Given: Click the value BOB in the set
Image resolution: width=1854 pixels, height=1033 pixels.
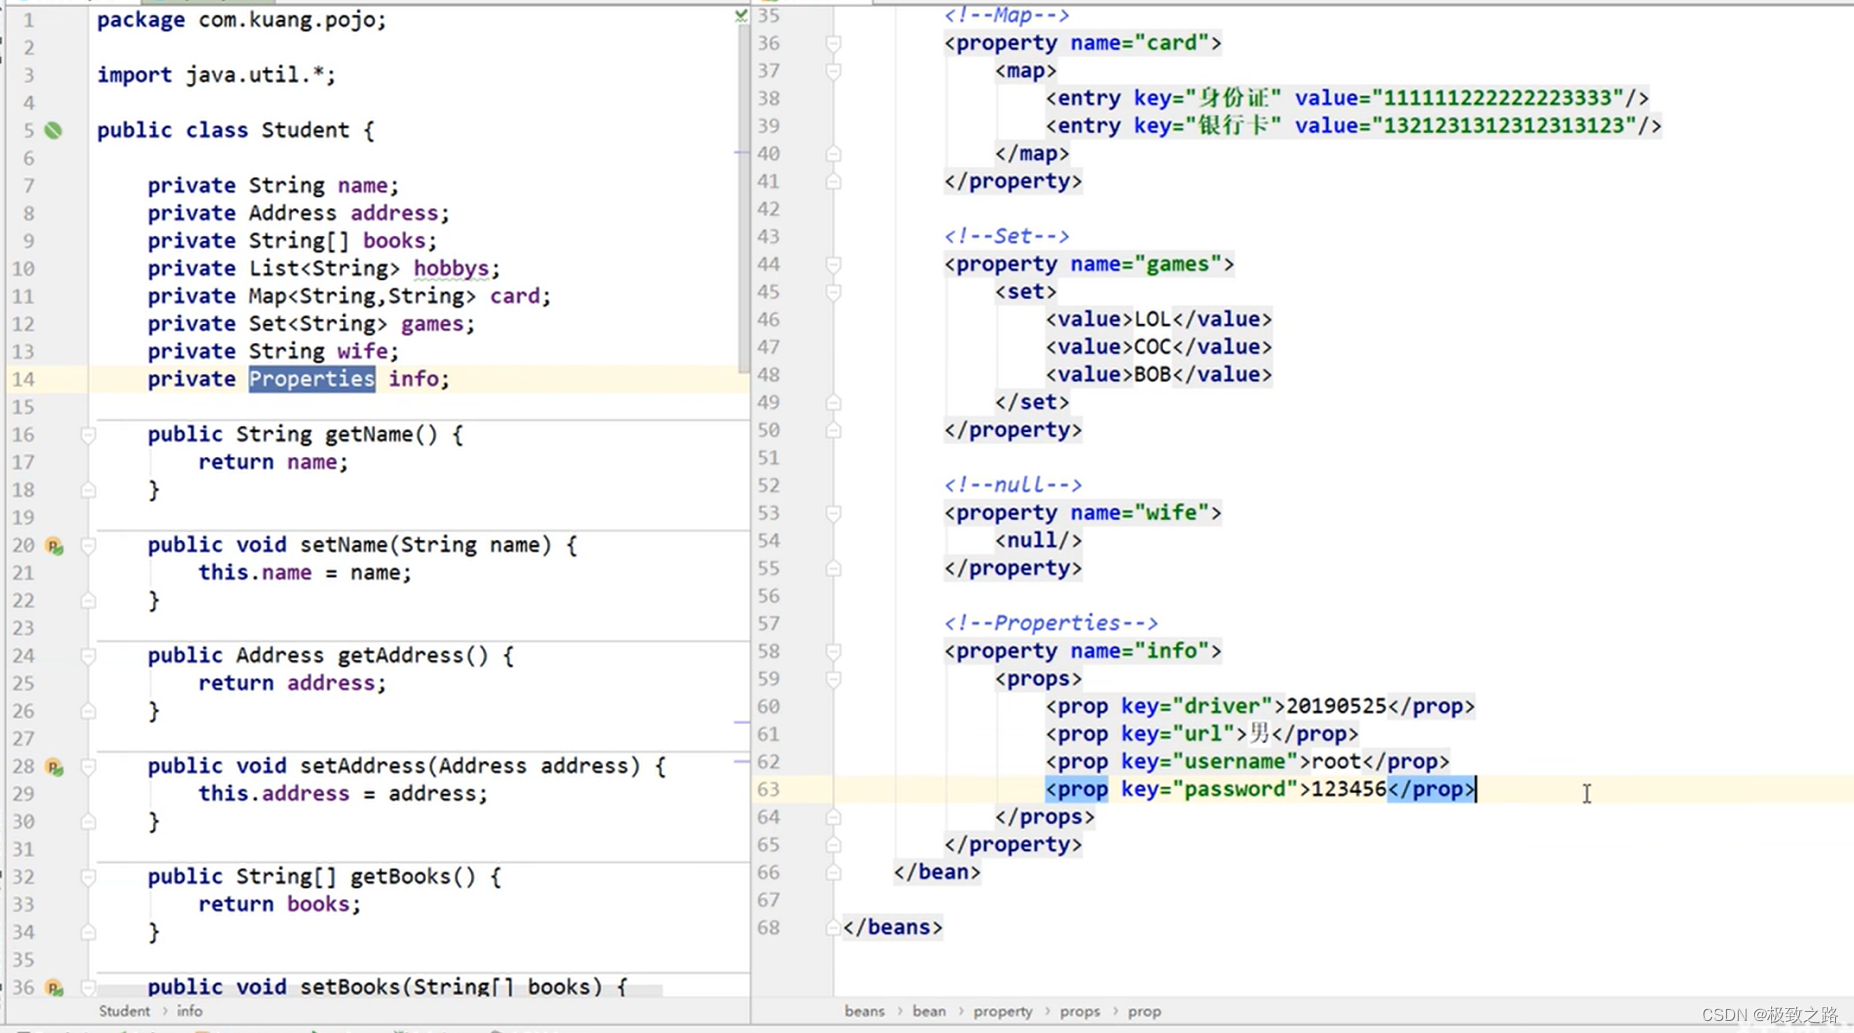Looking at the screenshot, I should click(x=1152, y=375).
